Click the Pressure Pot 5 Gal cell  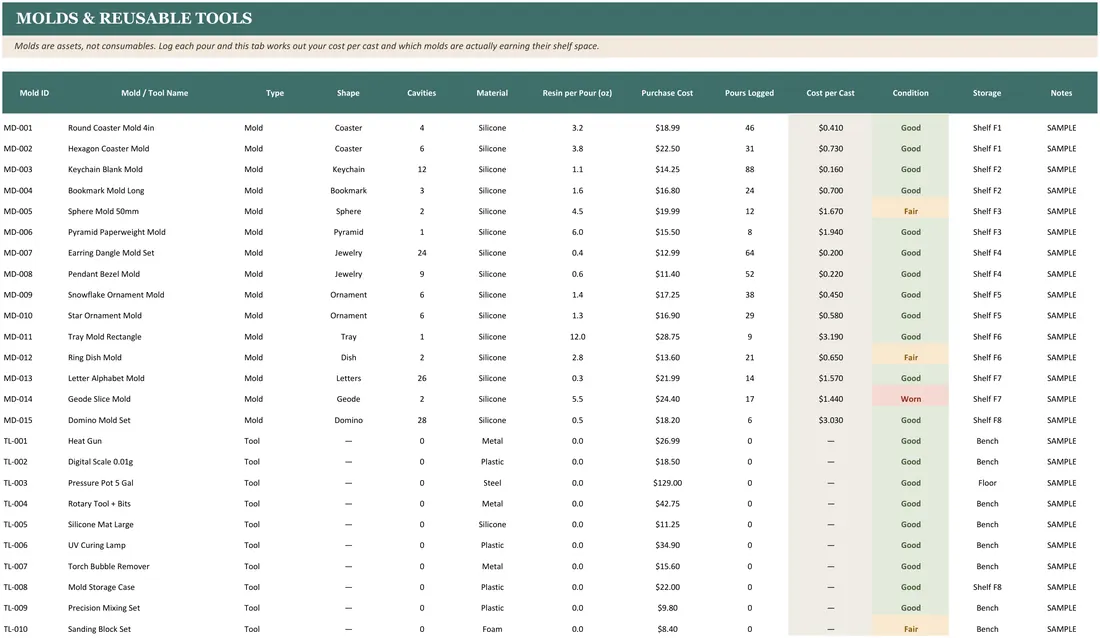pos(100,483)
